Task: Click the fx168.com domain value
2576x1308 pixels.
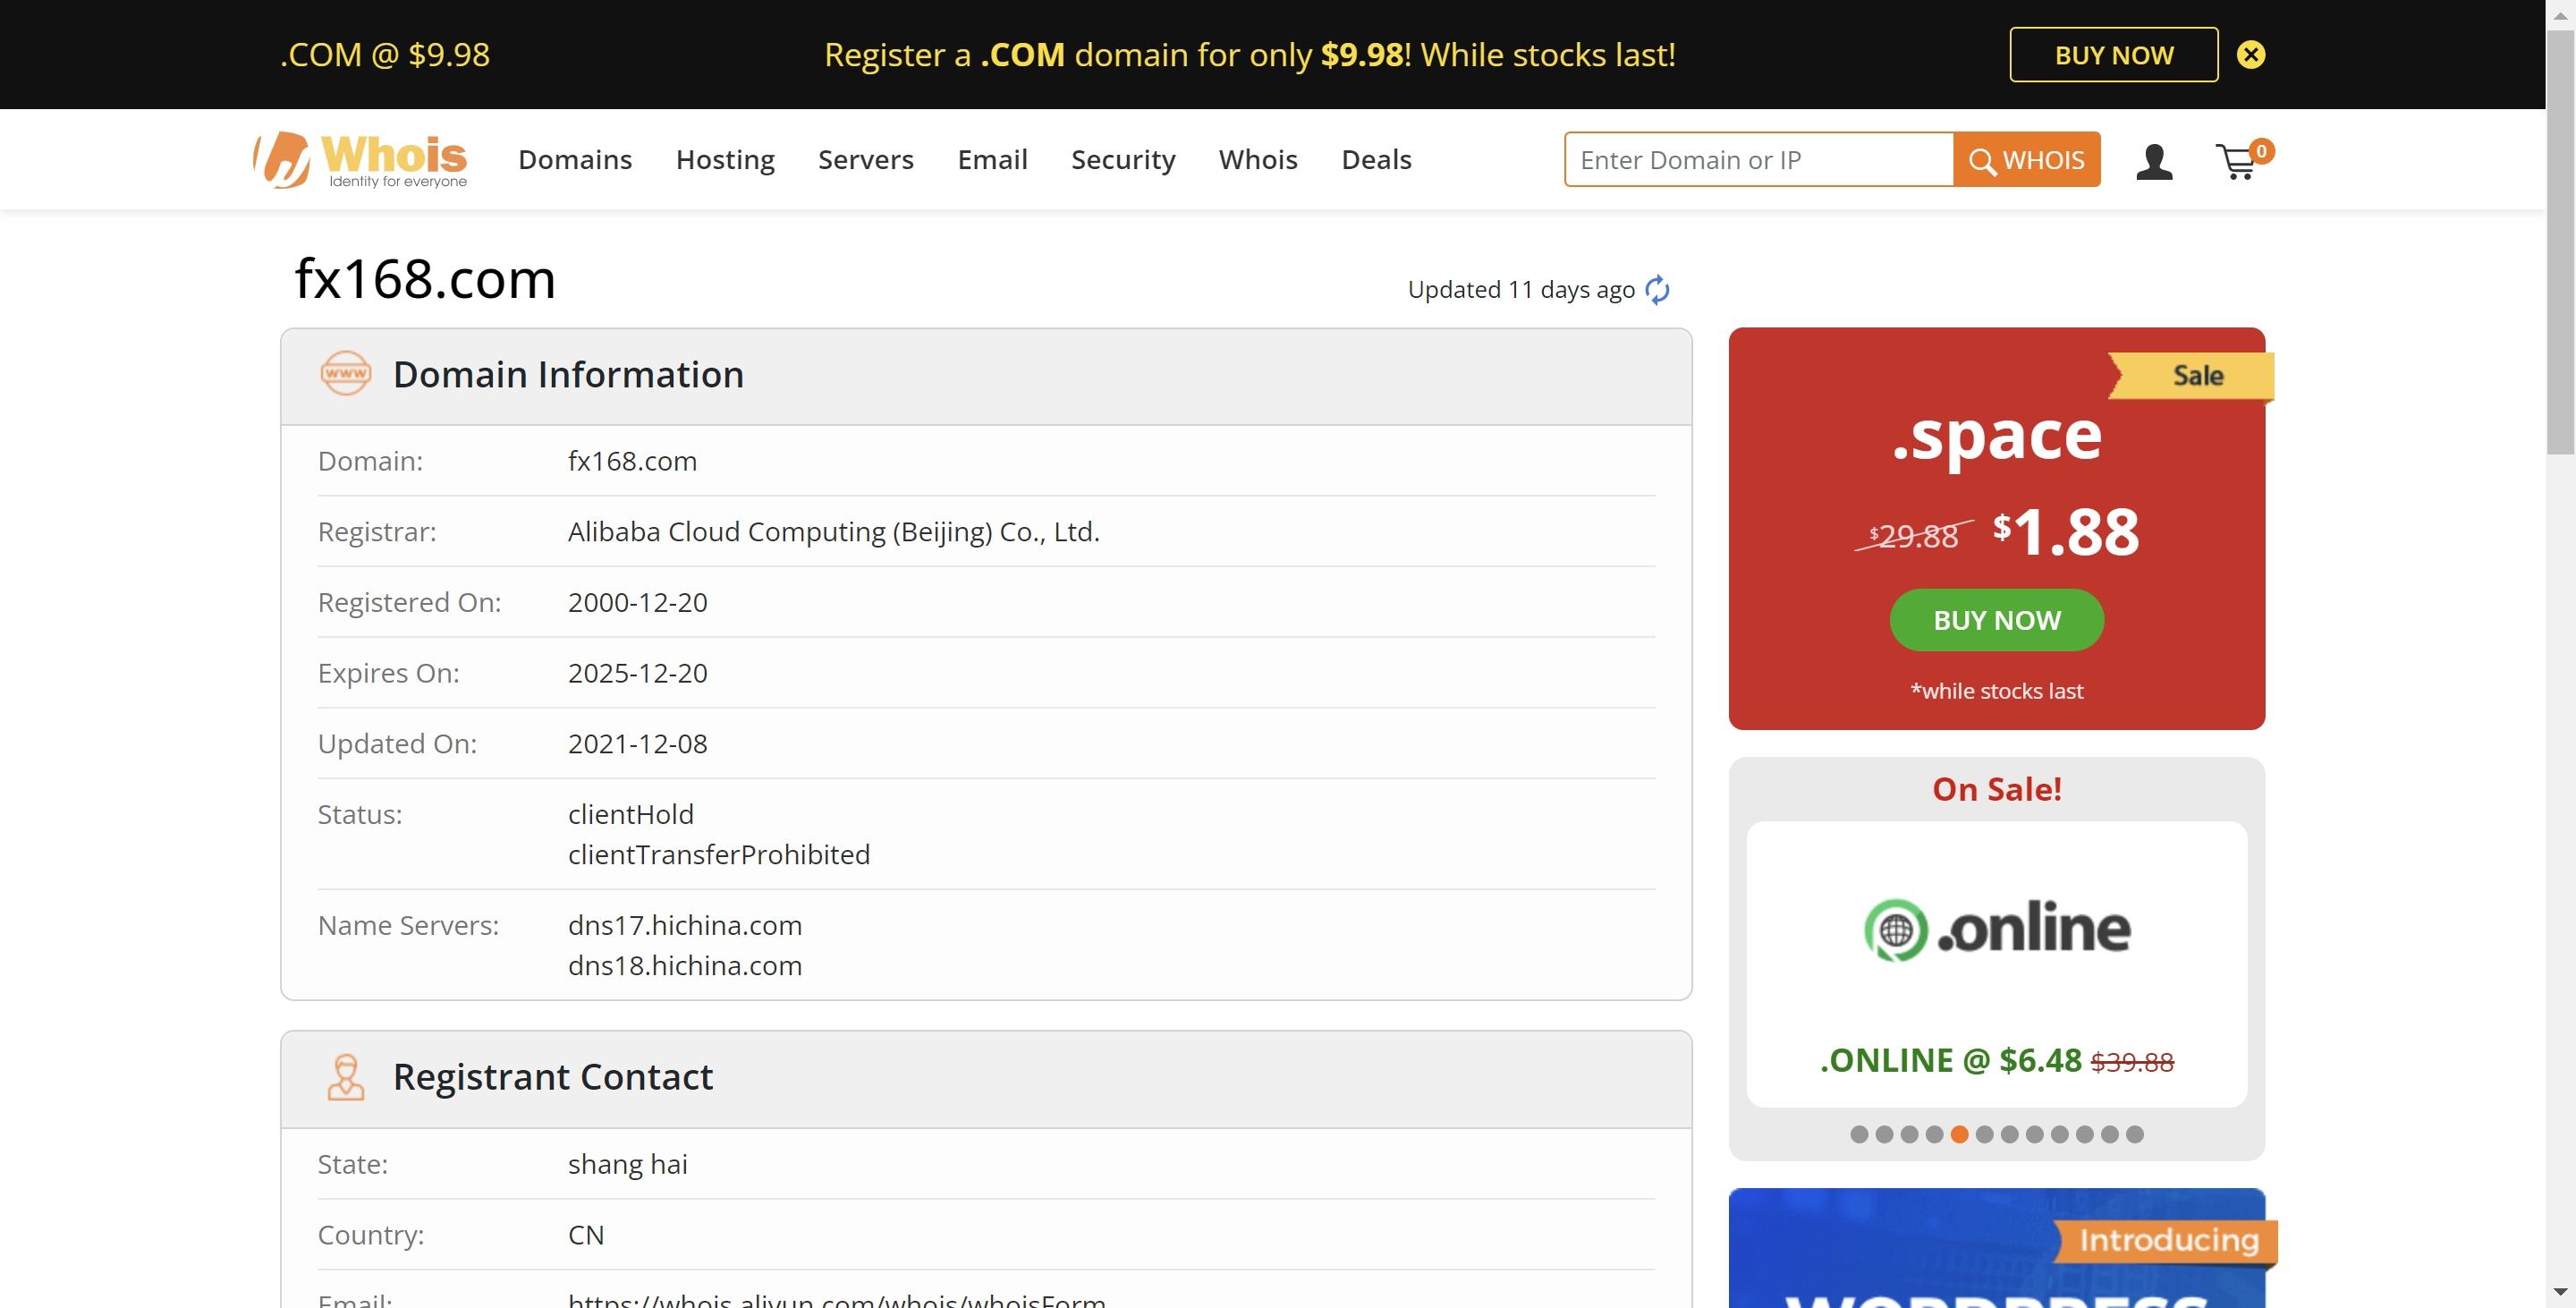Action: [x=632, y=461]
